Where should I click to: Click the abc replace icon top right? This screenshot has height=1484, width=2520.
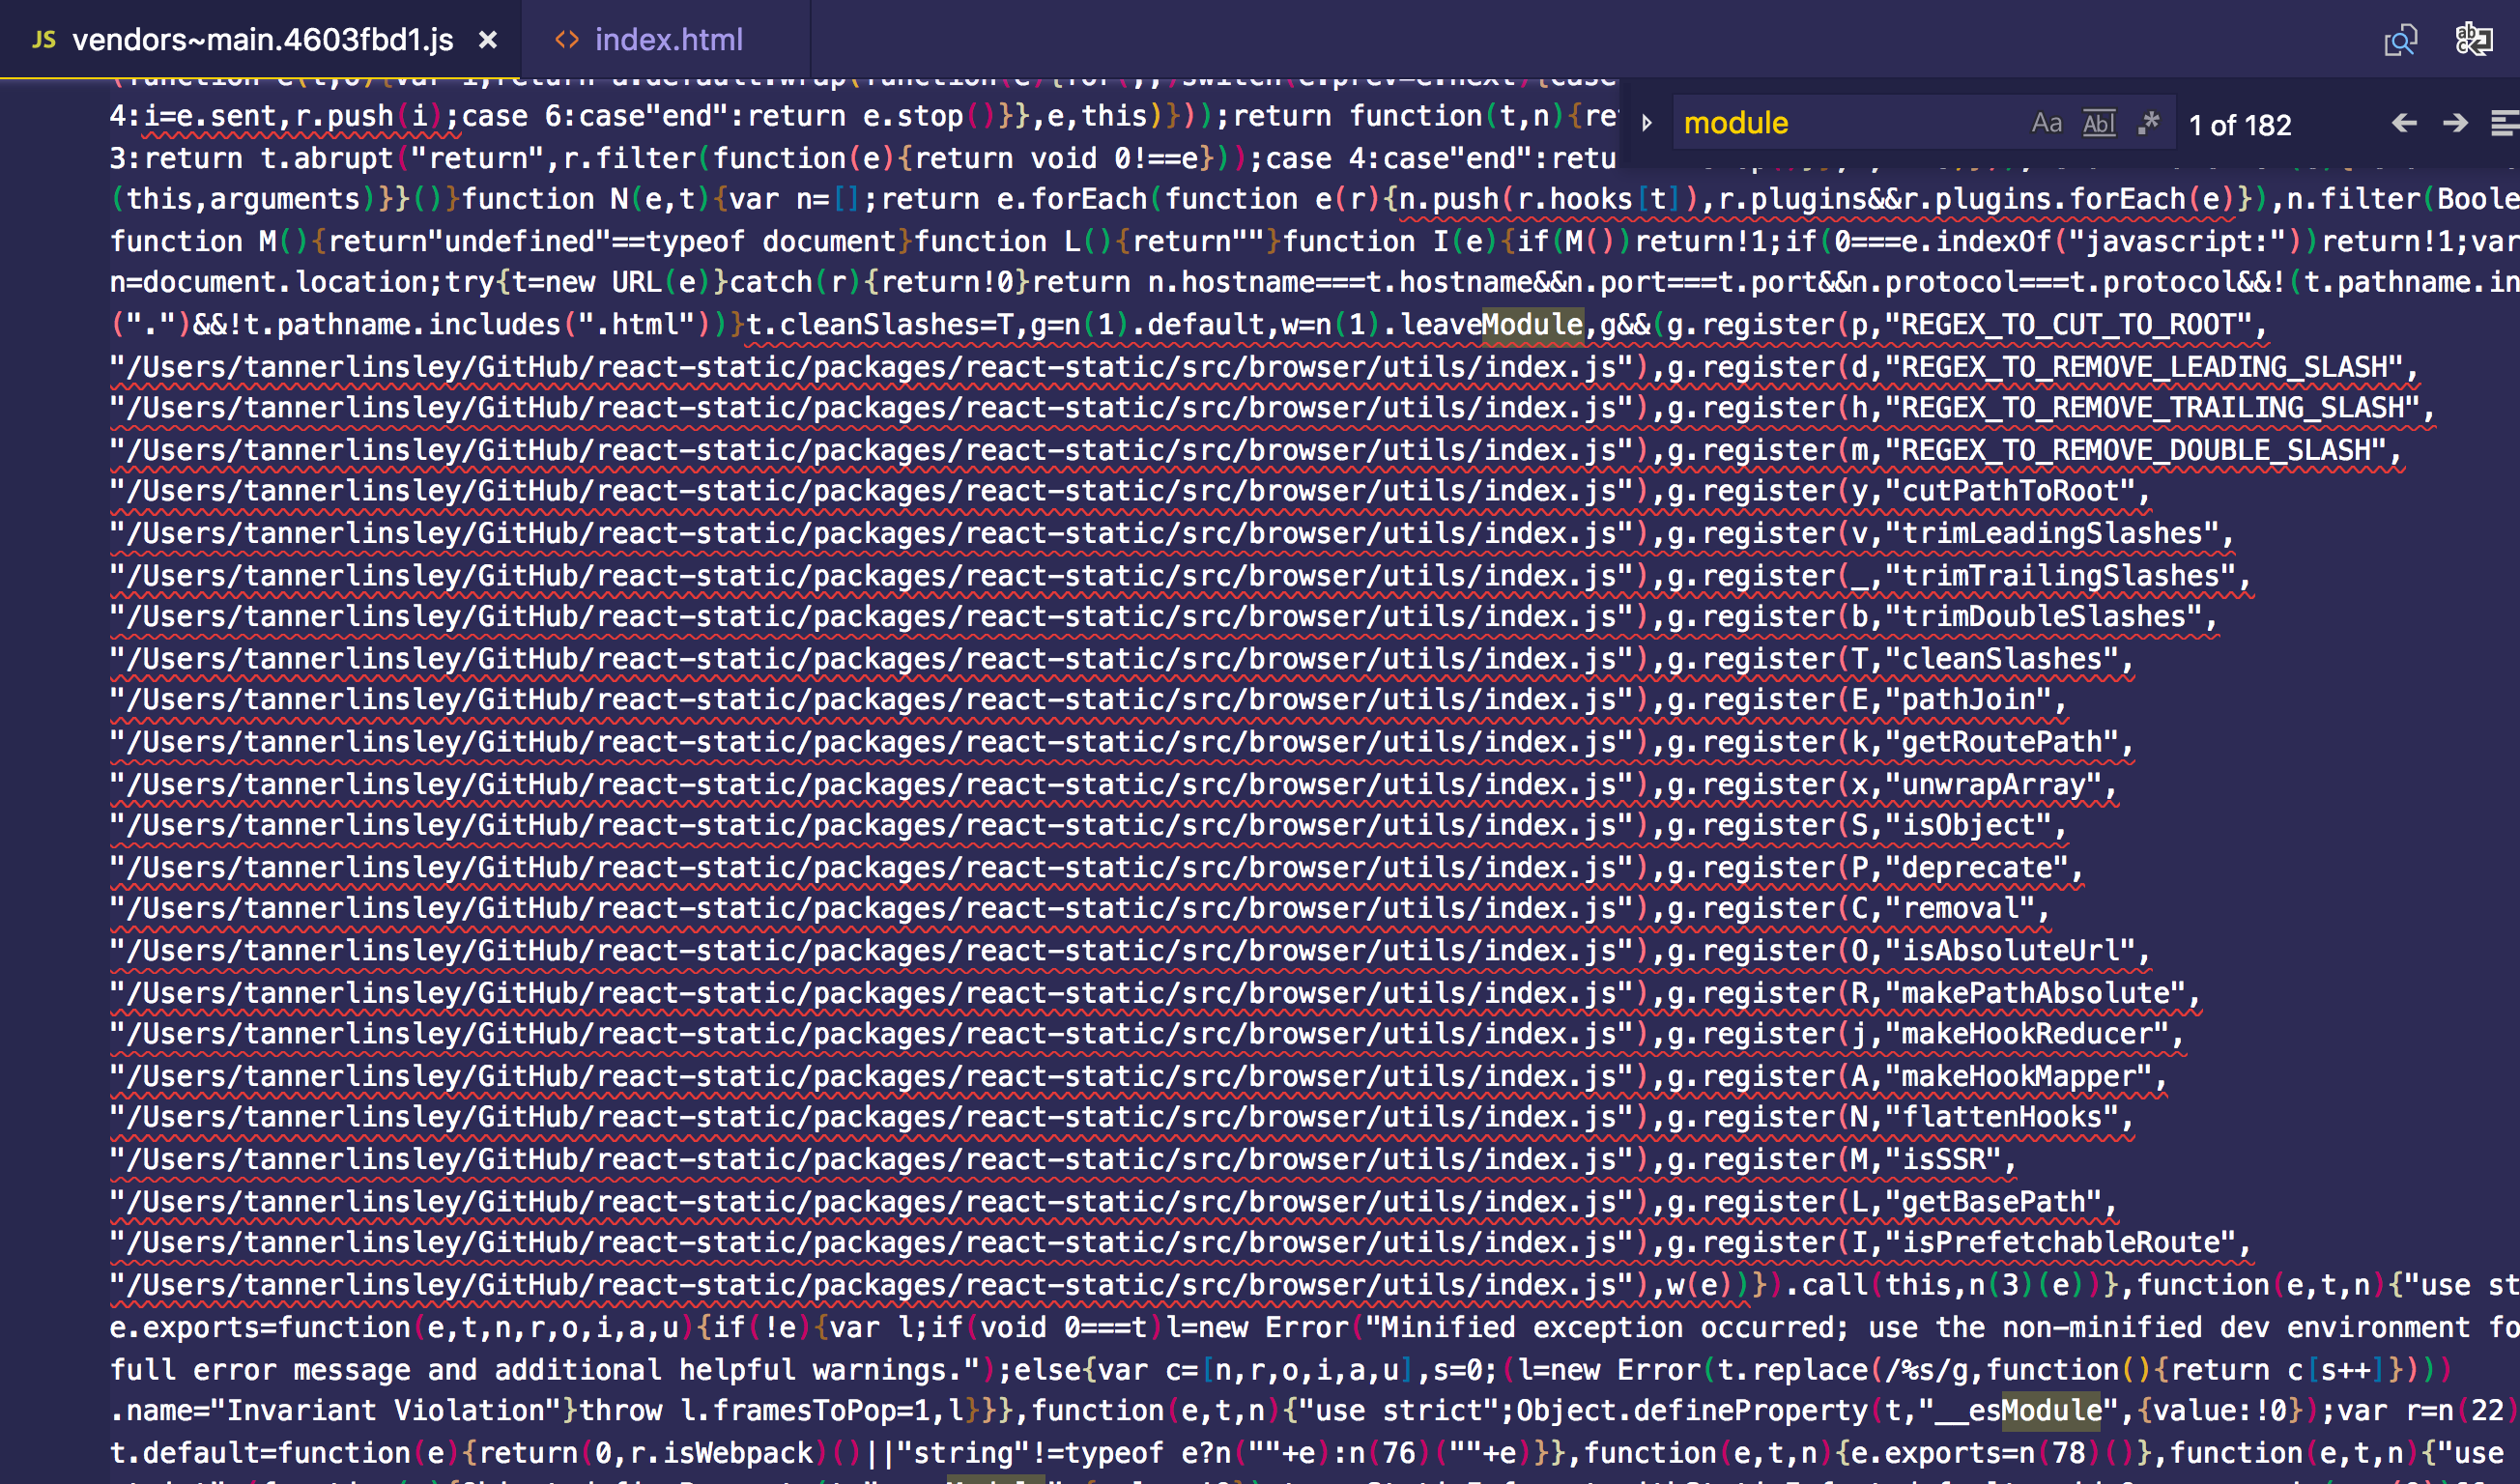tap(2473, 40)
